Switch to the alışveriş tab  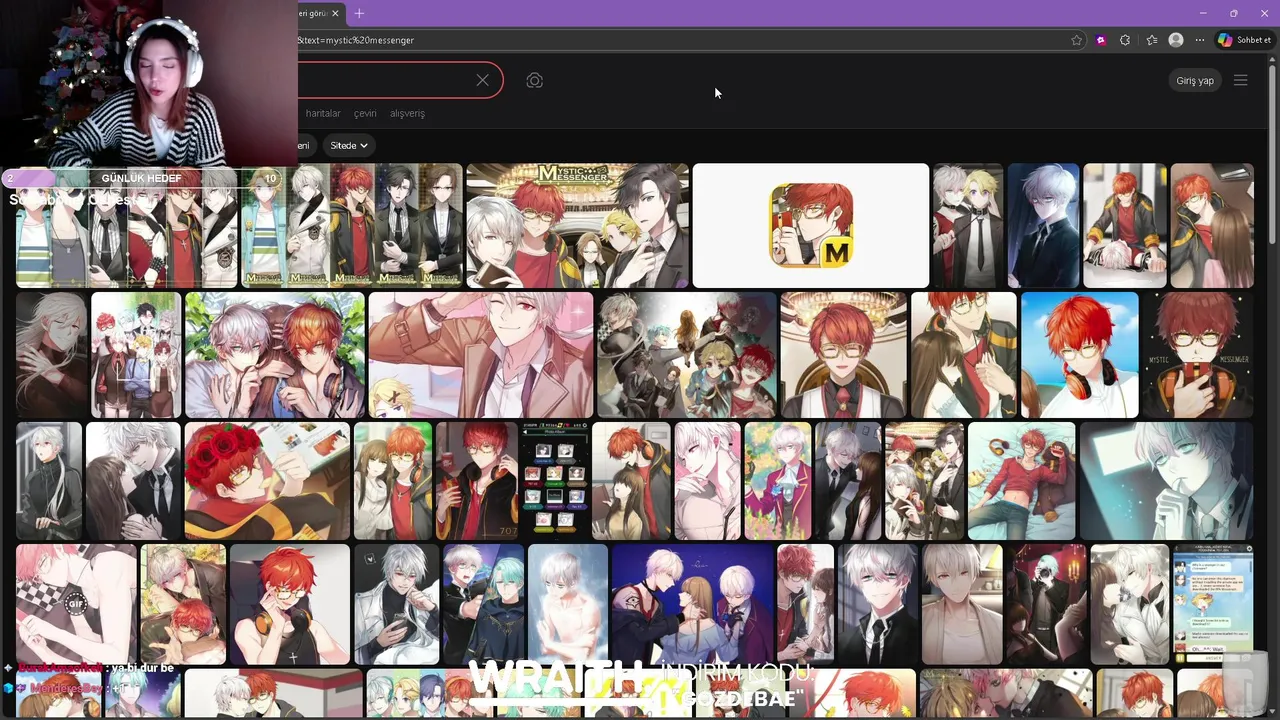(x=407, y=114)
